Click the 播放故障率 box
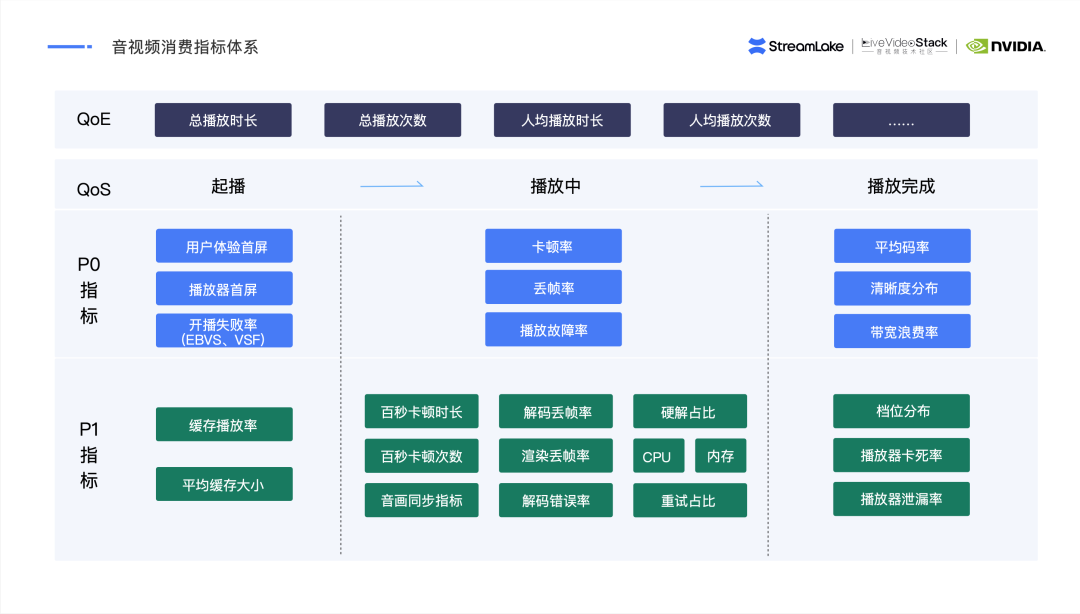This screenshot has height=614, width=1080. pyautogui.click(x=553, y=330)
